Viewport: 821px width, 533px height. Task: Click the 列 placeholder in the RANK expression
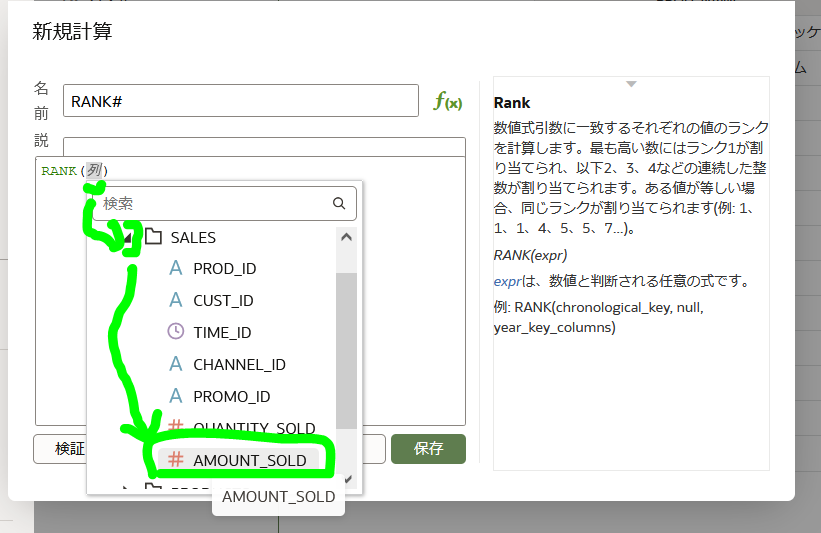click(x=95, y=170)
